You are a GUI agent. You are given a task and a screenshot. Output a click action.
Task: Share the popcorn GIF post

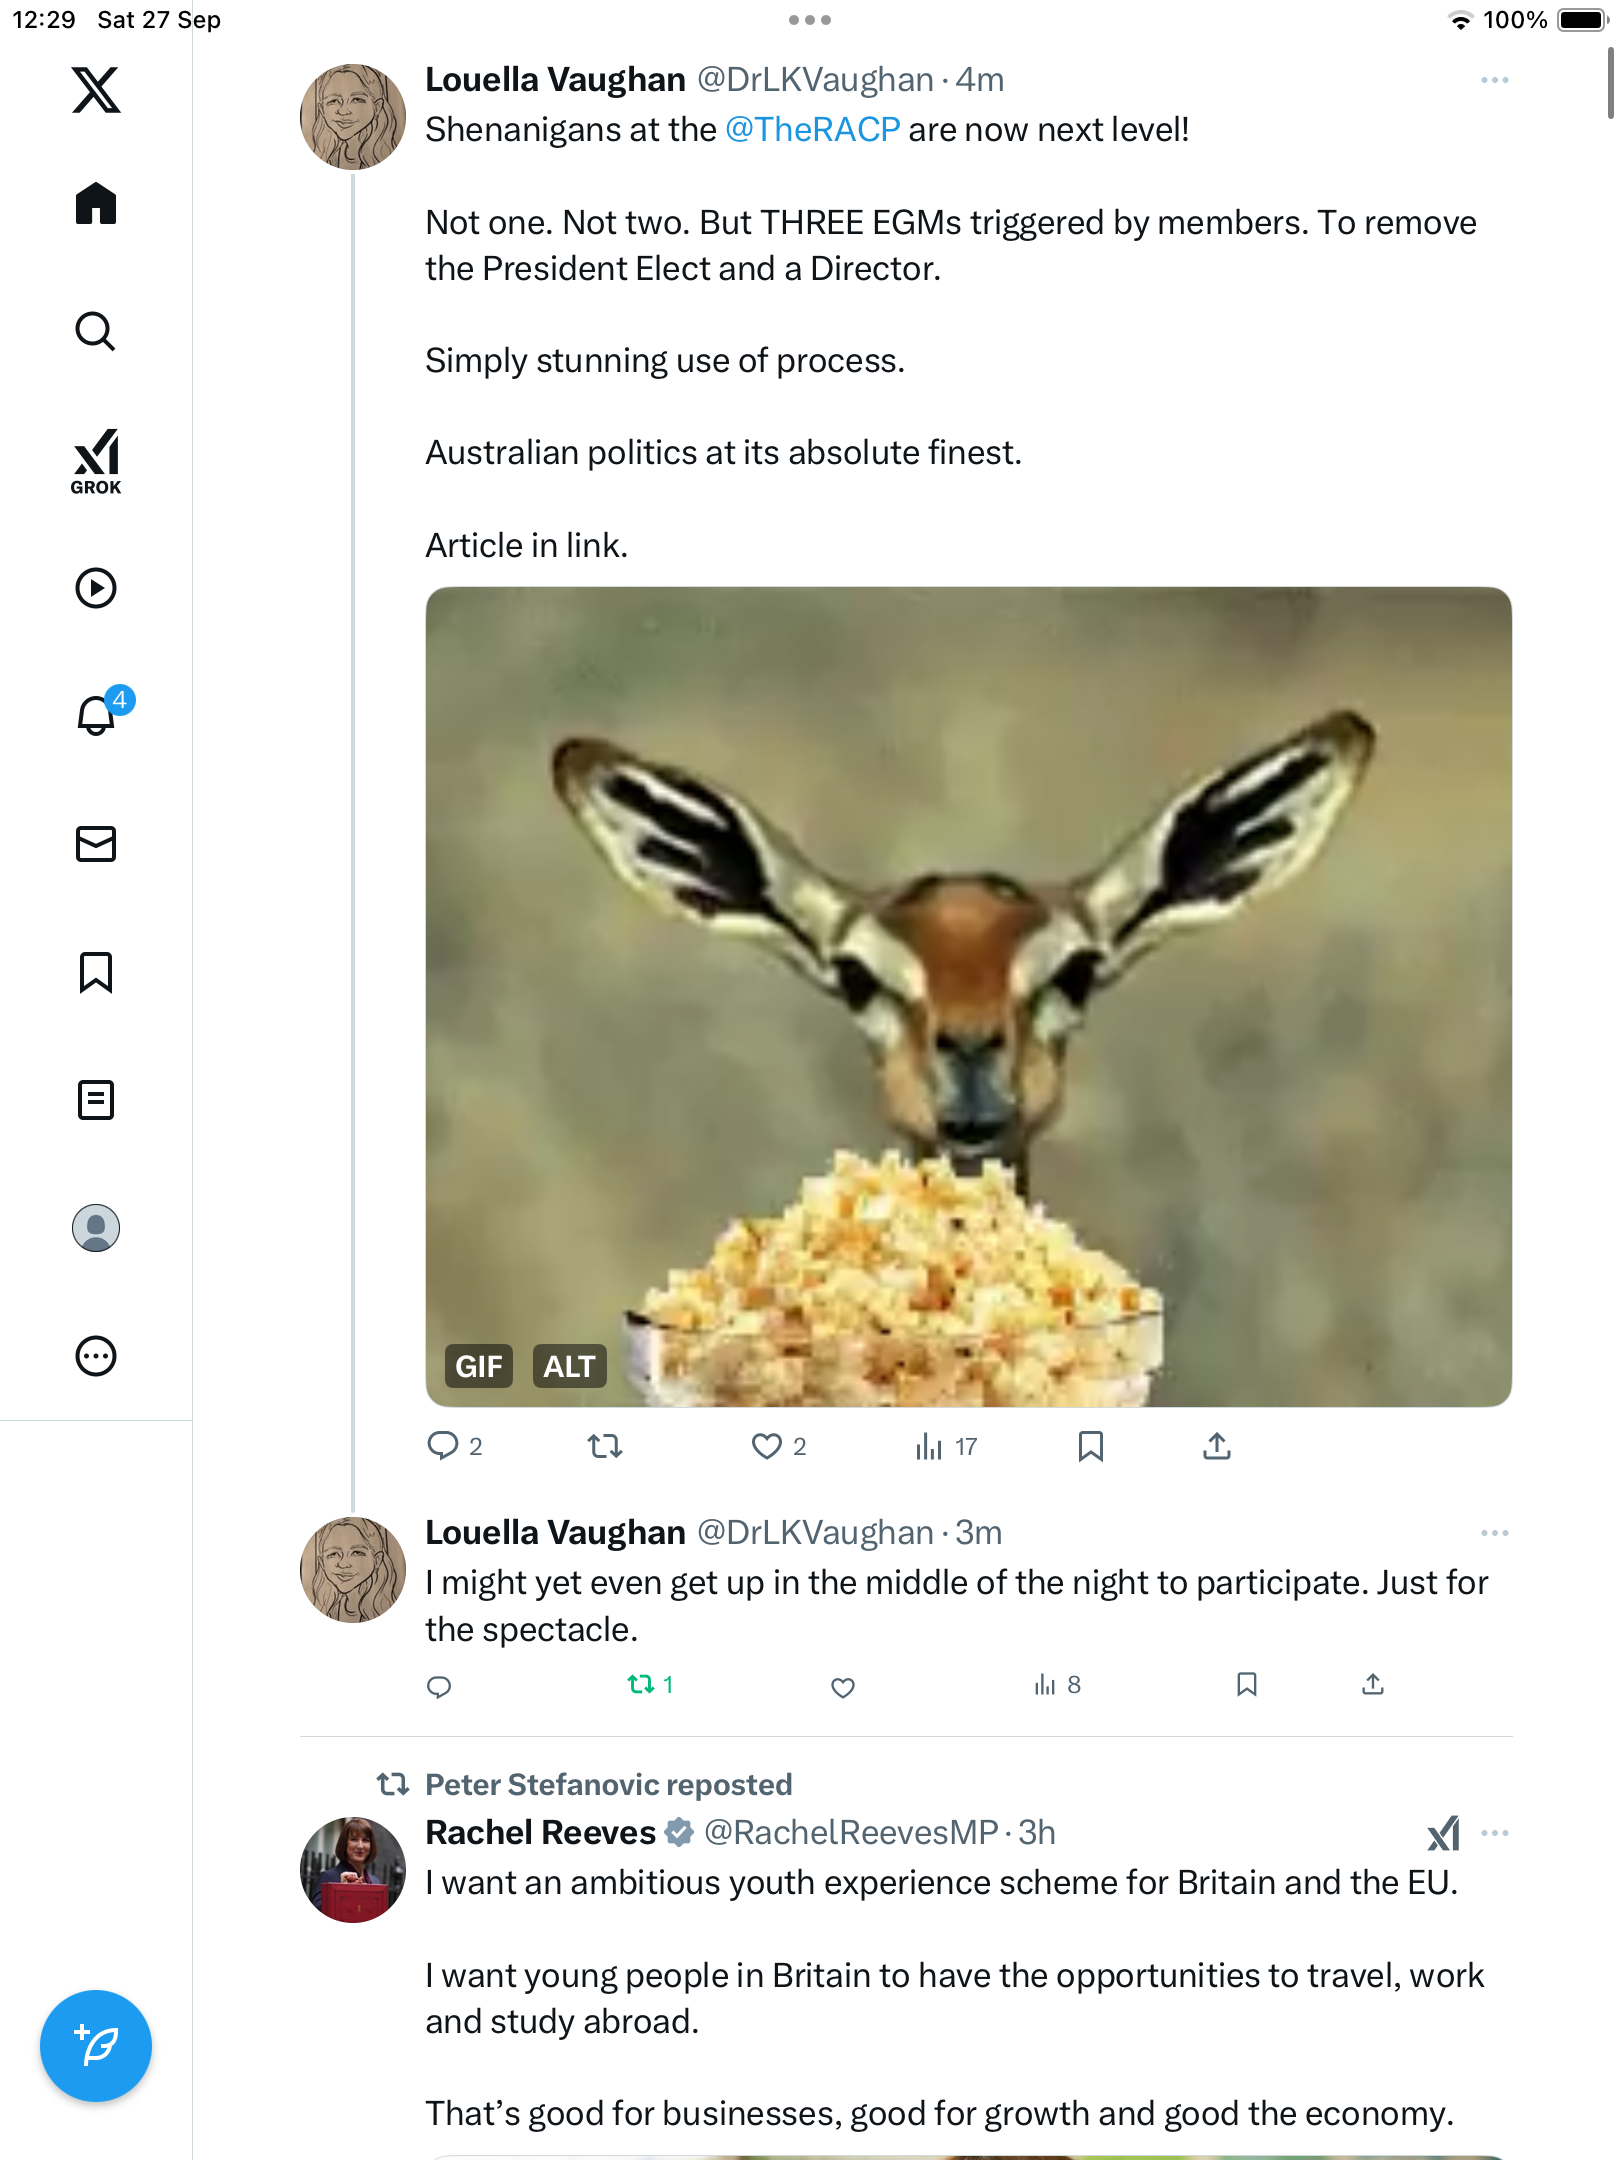pos(1217,1446)
